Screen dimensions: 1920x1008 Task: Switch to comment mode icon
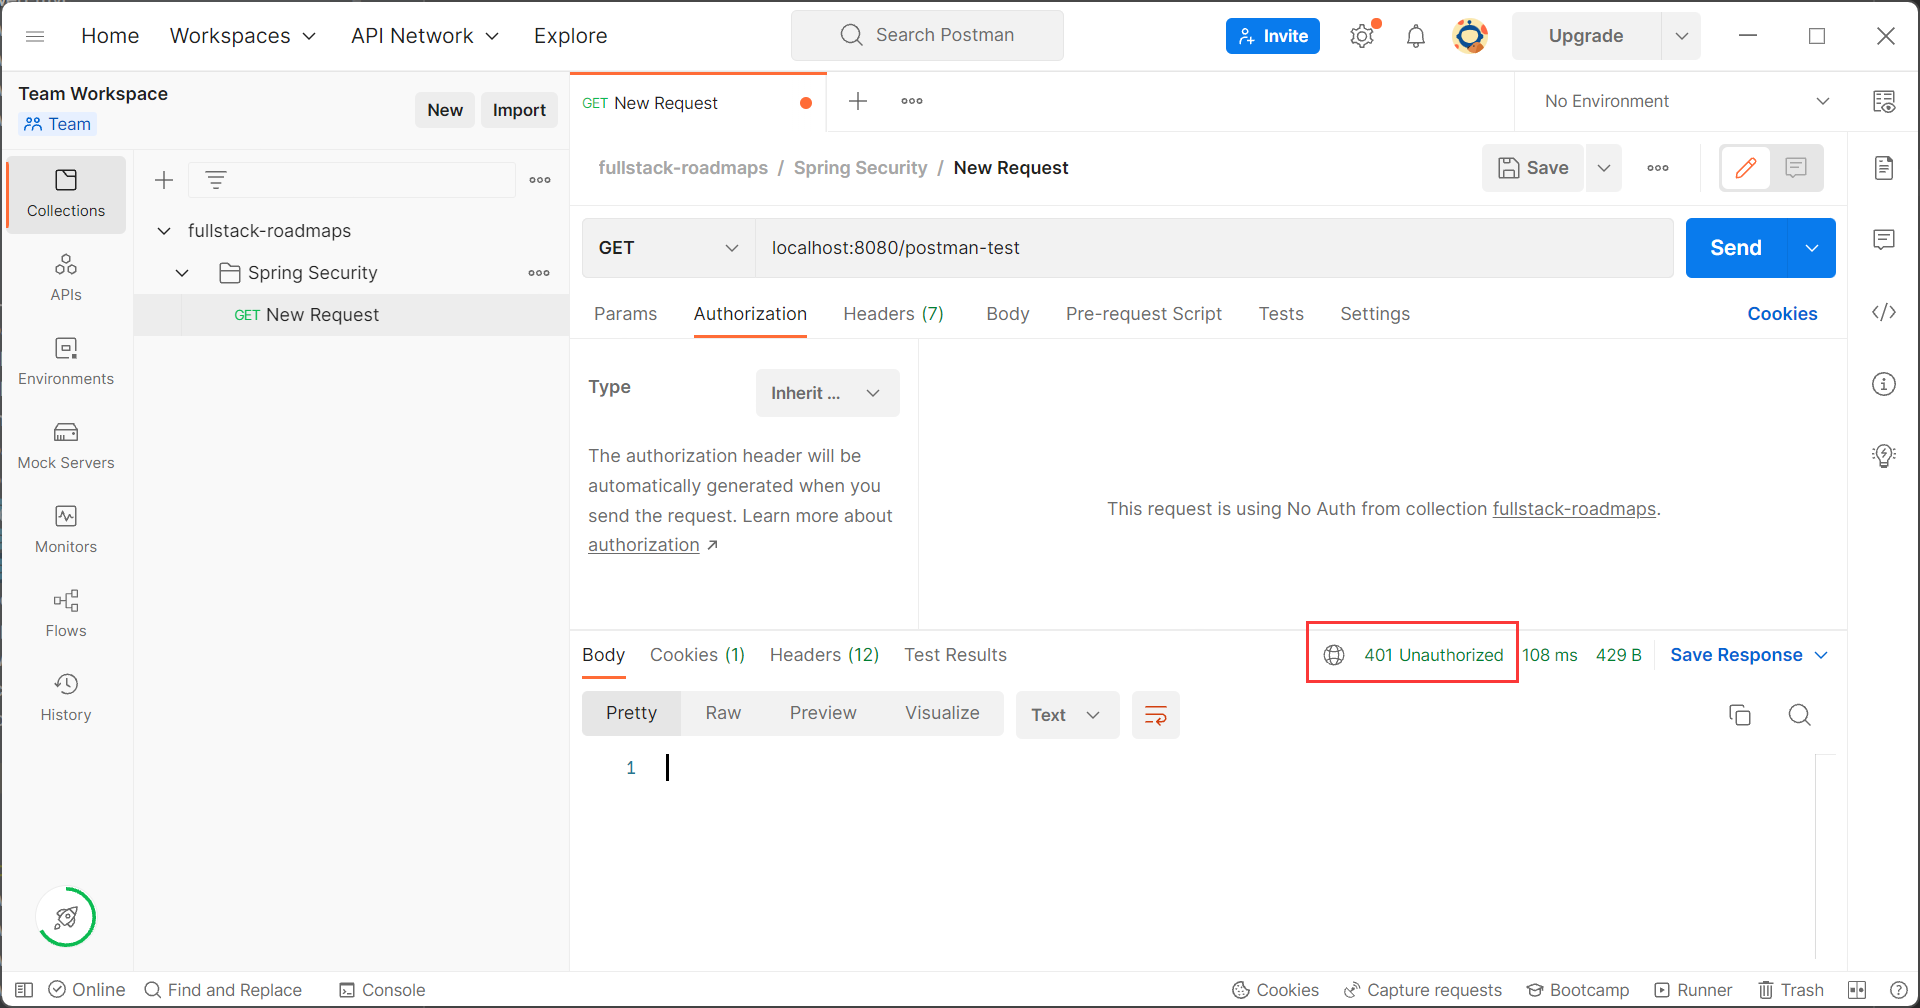tap(1796, 168)
